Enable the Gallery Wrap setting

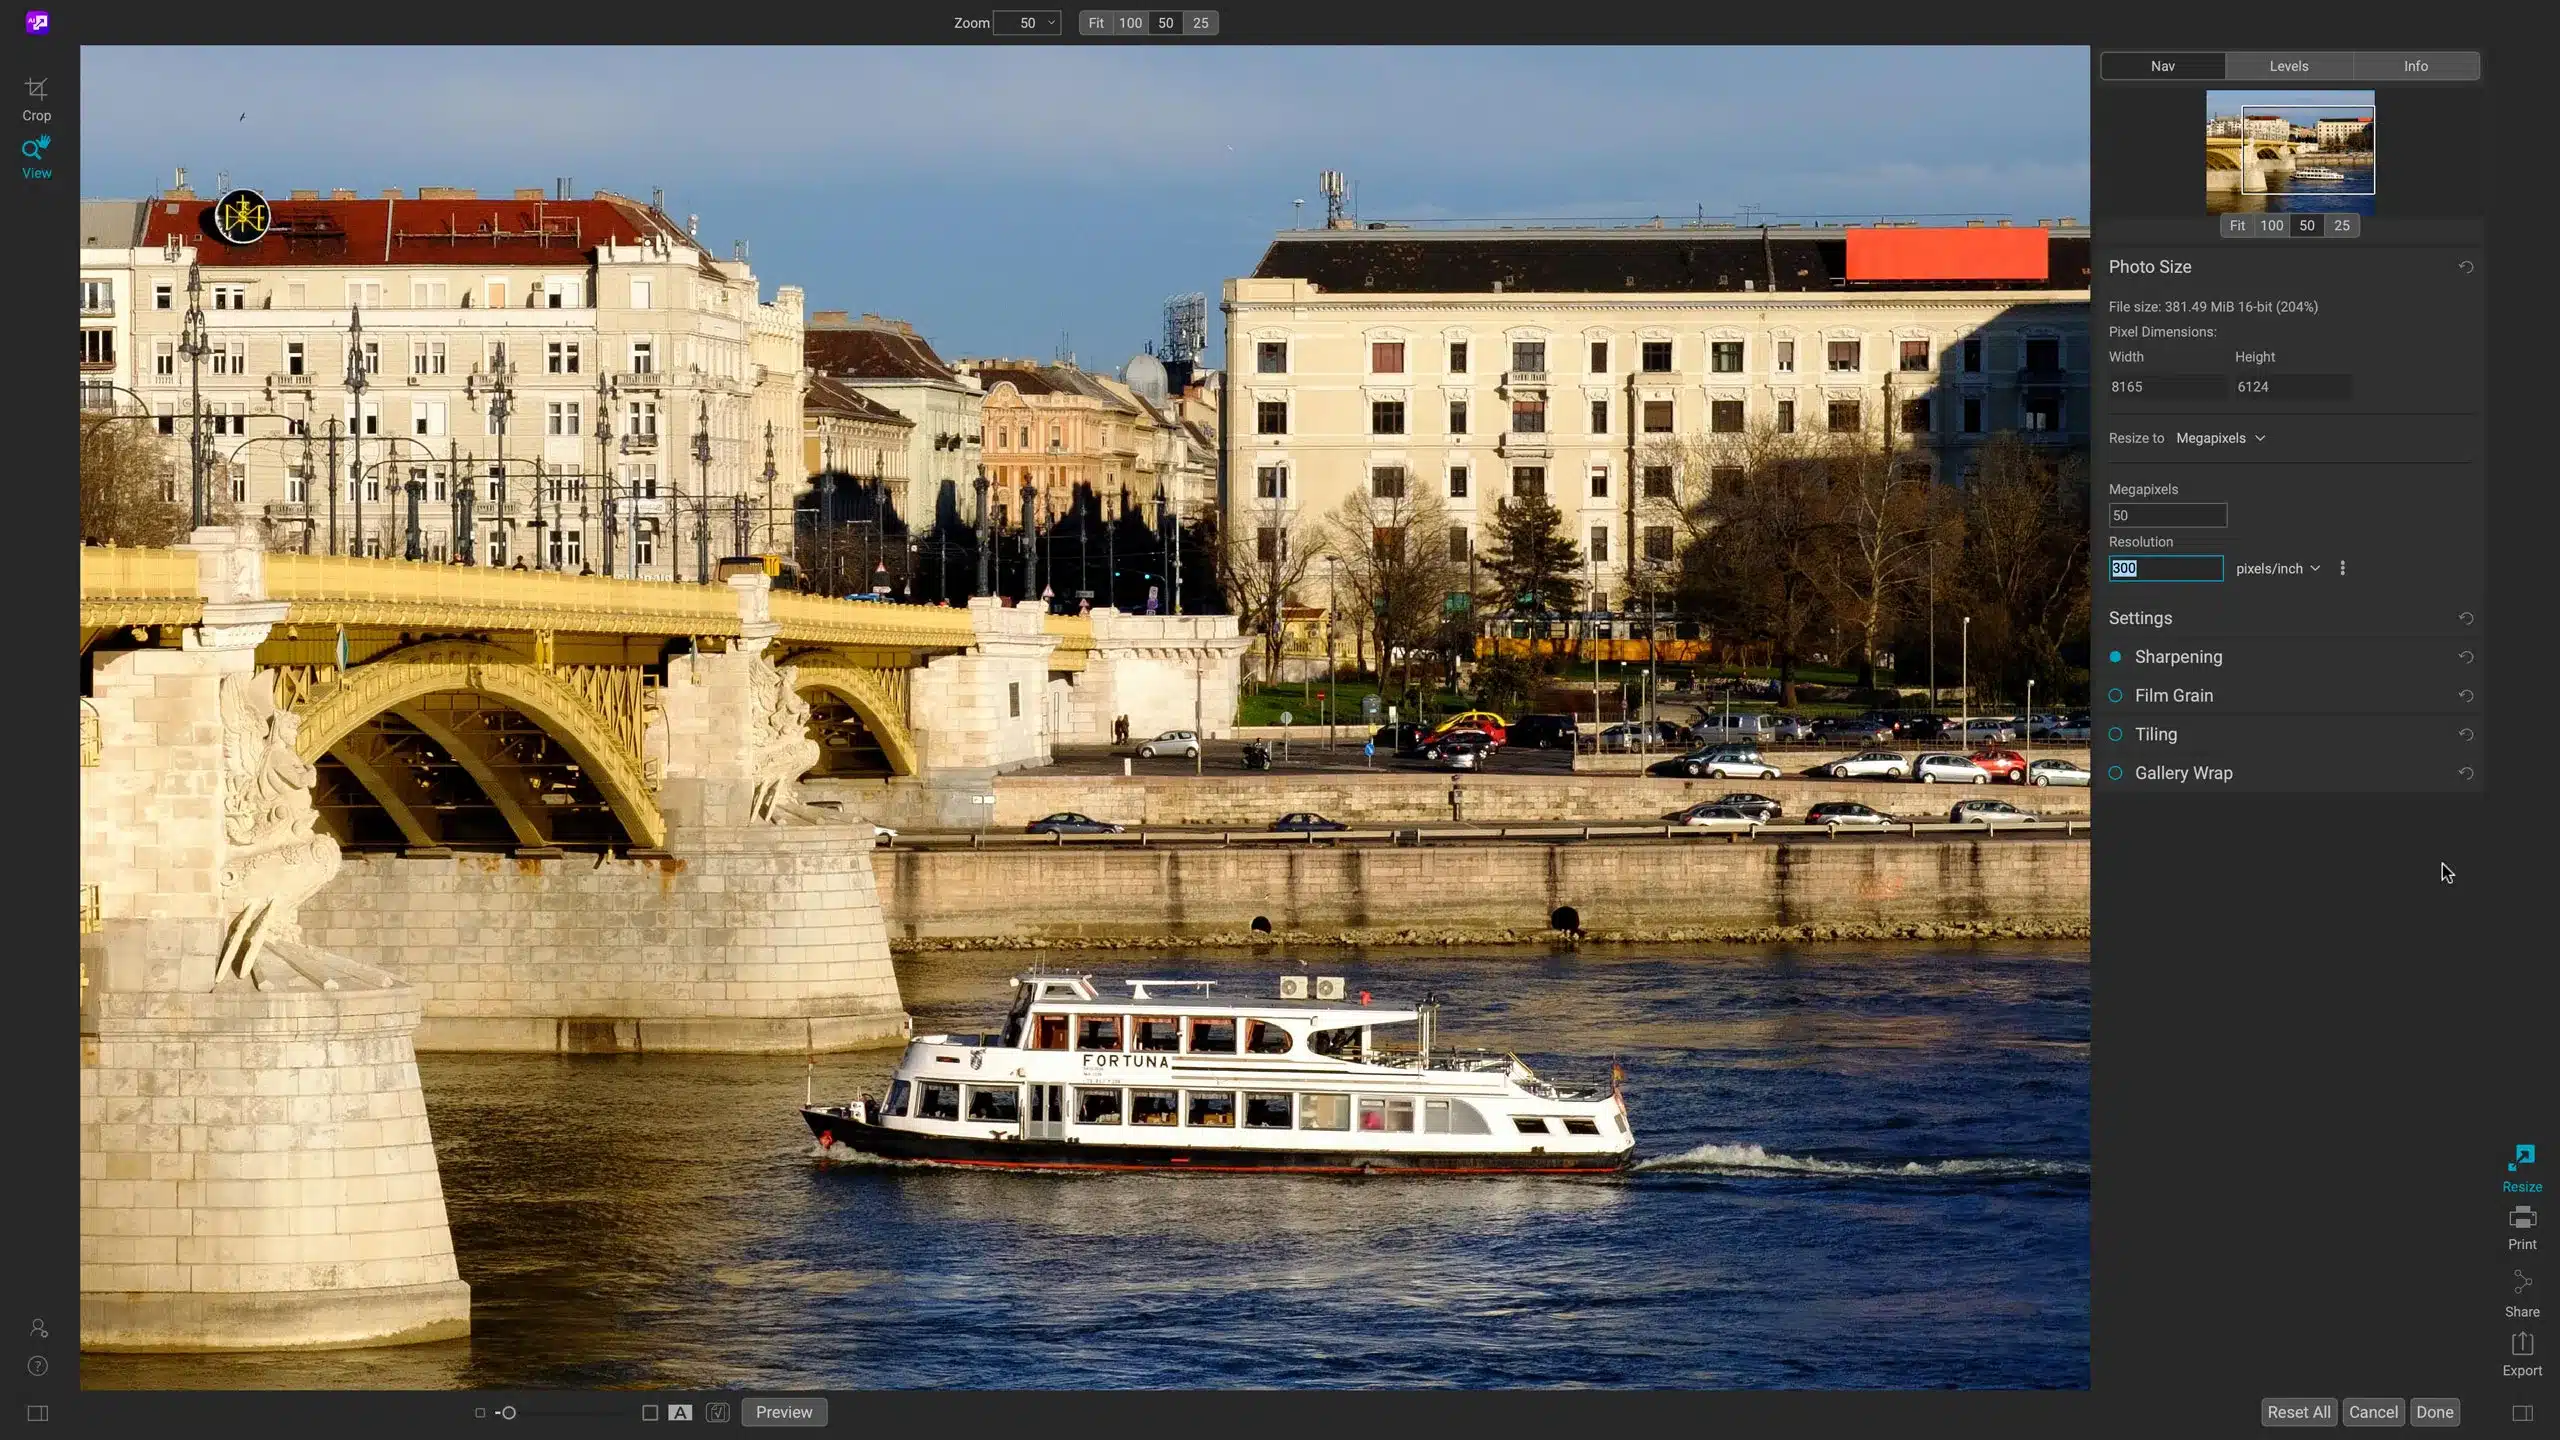2115,773
